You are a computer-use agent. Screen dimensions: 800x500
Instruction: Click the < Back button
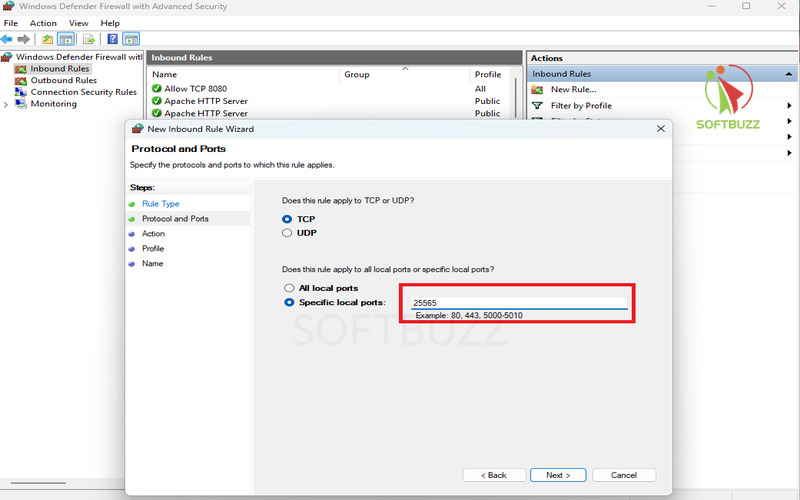click(x=494, y=475)
